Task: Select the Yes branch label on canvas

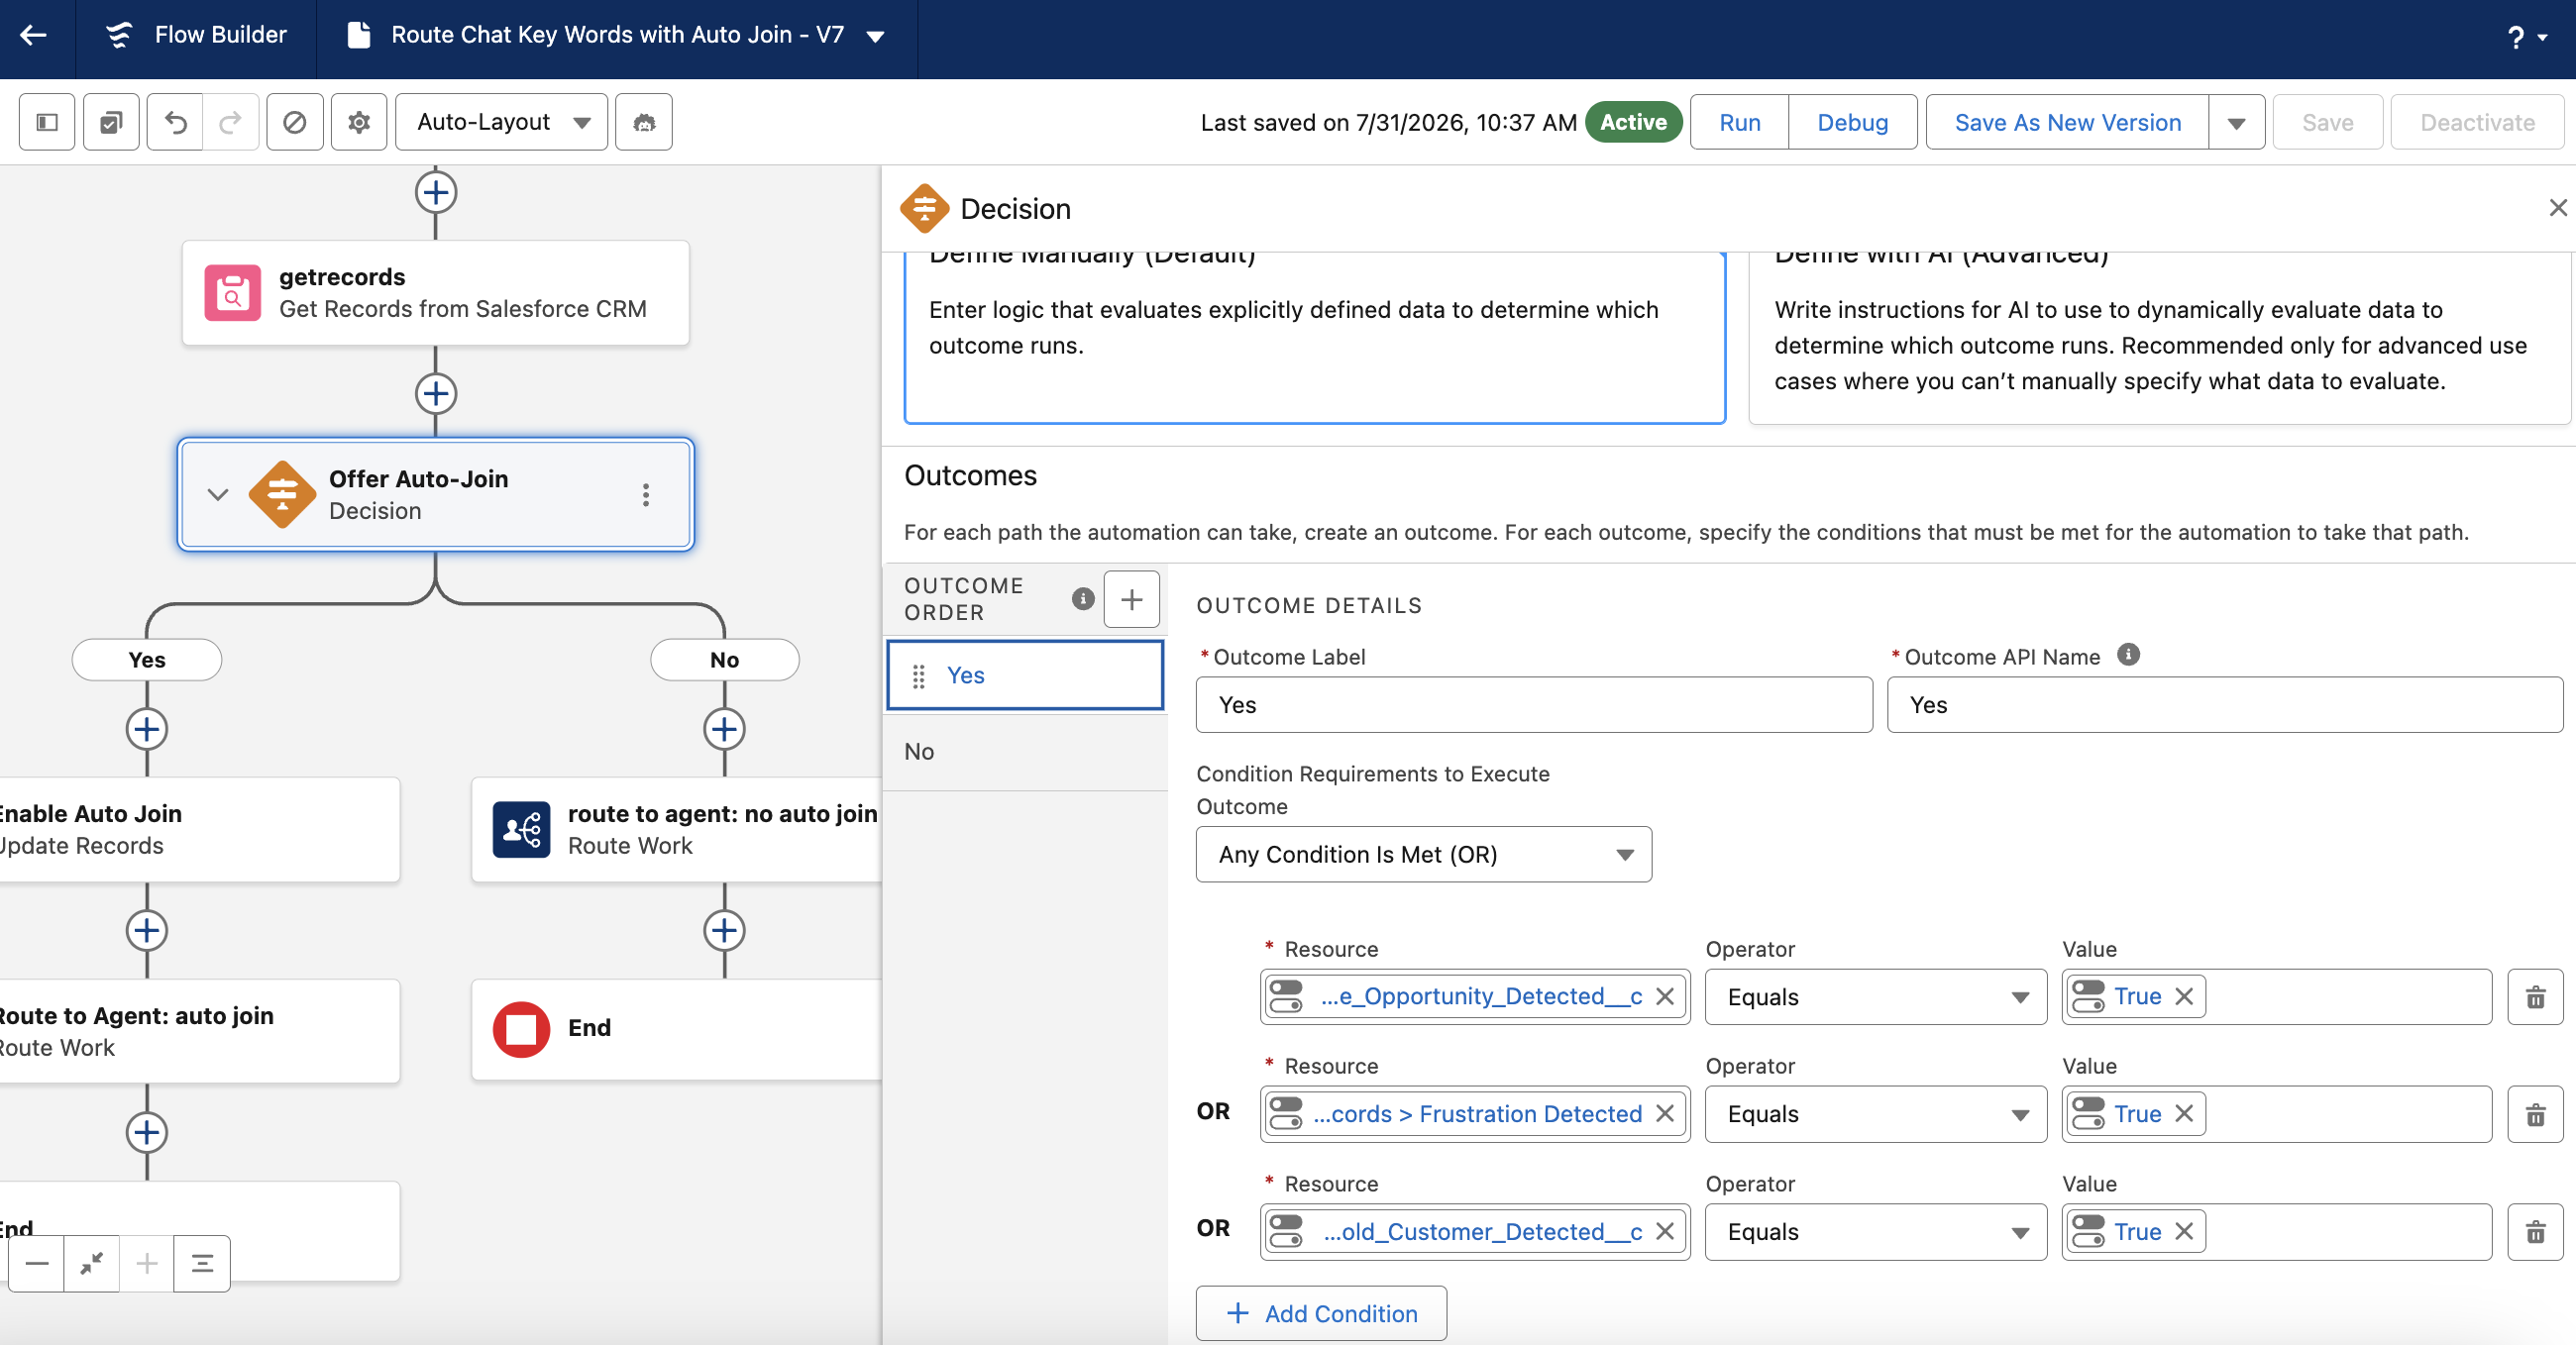Action: [147, 660]
